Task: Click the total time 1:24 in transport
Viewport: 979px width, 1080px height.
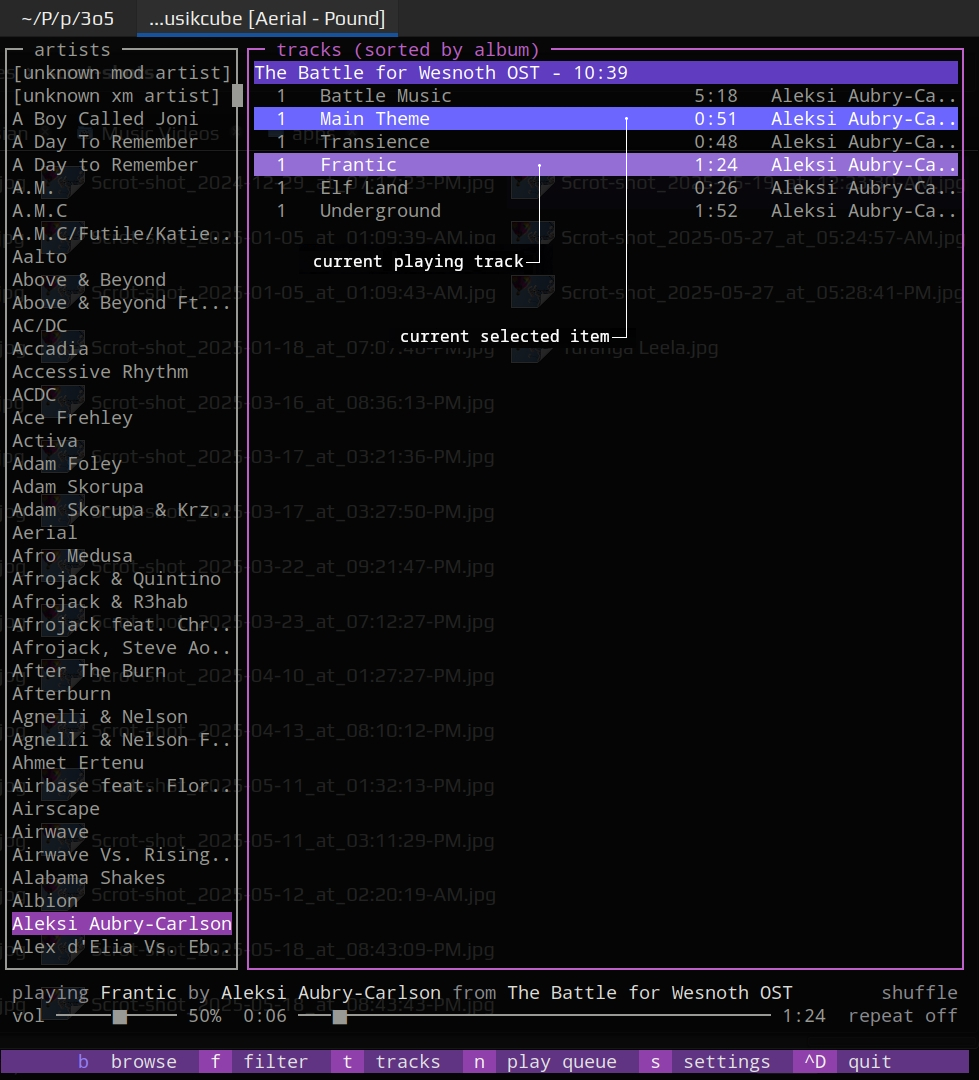Action: coord(804,1016)
